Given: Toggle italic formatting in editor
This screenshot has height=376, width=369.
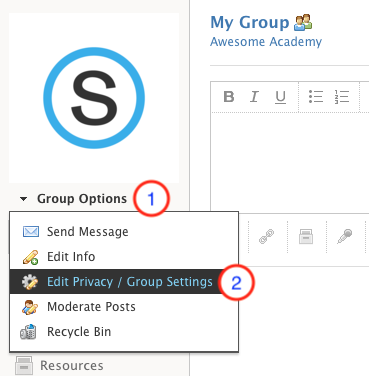Looking at the screenshot, I should (x=254, y=97).
